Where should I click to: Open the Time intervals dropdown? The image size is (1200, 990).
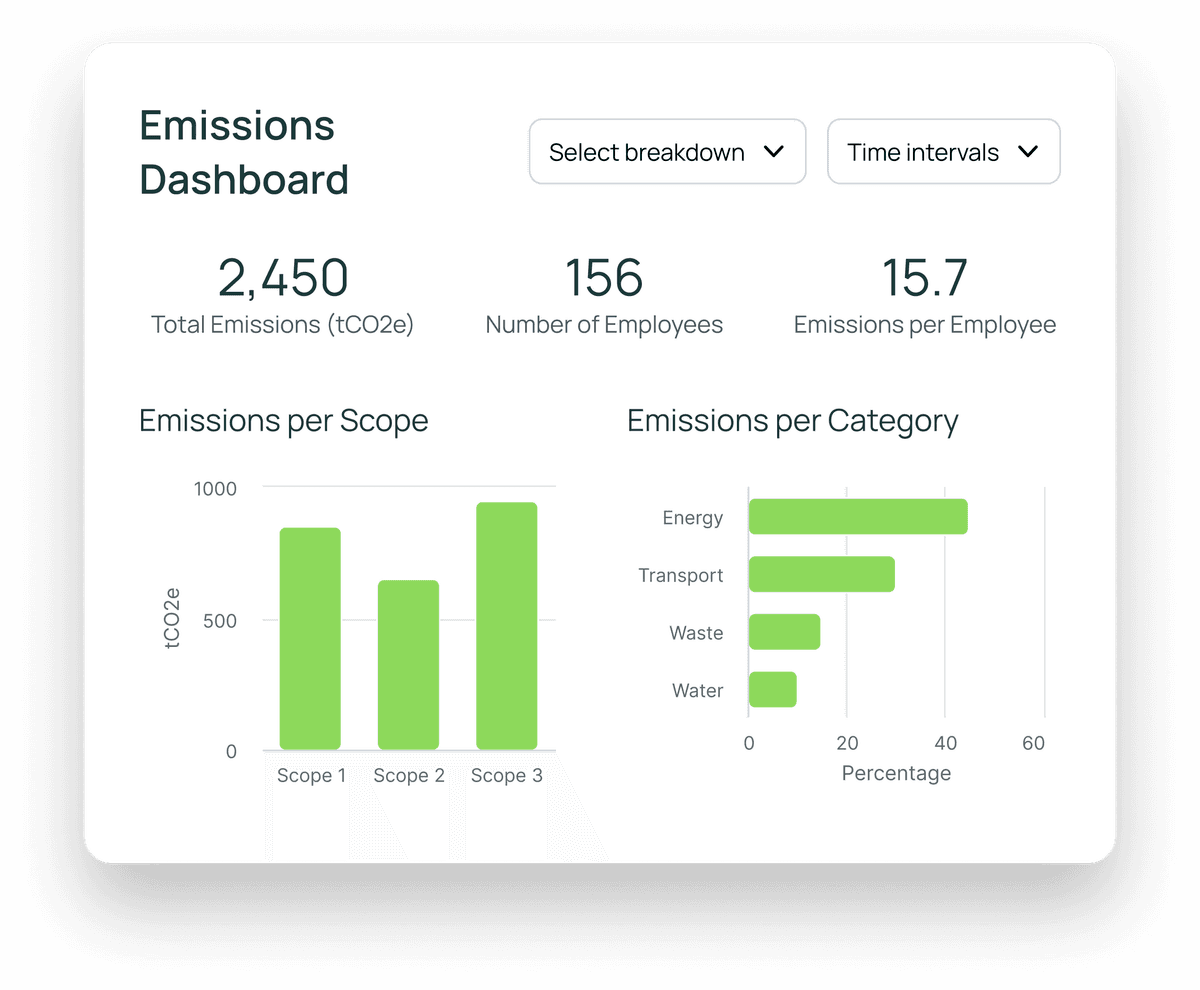point(942,151)
